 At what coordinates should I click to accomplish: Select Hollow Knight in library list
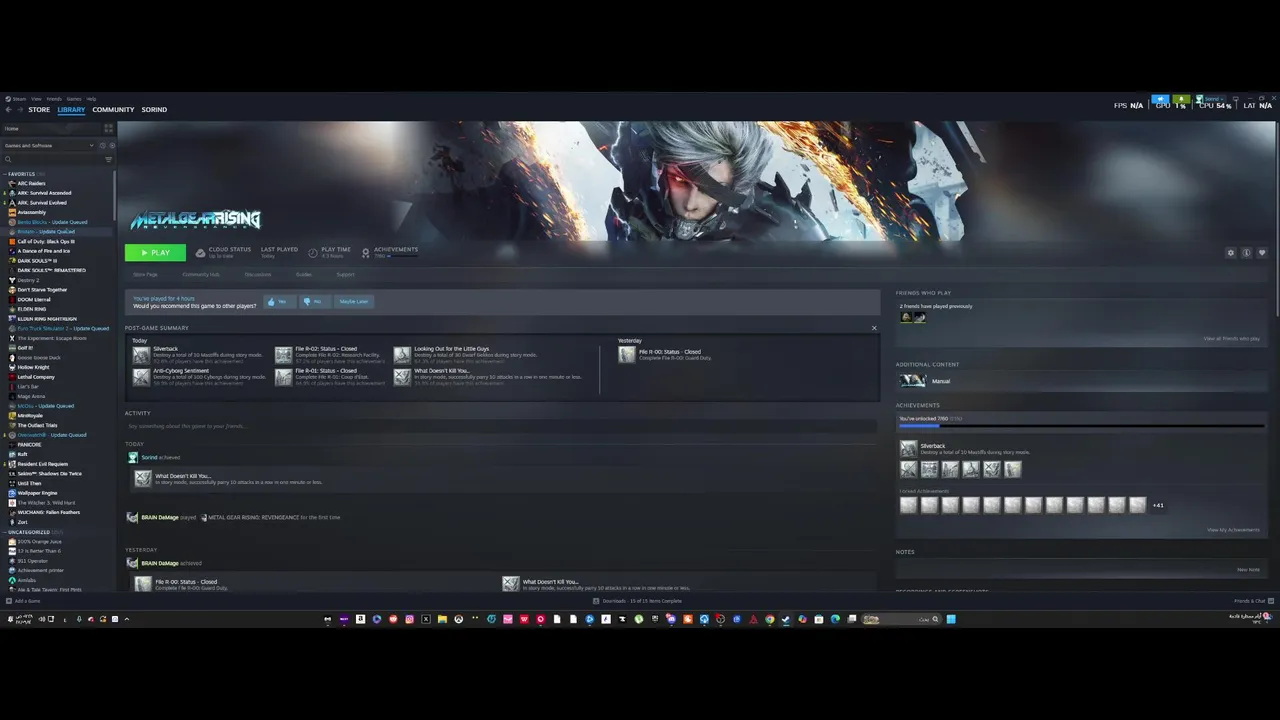(x=33, y=367)
